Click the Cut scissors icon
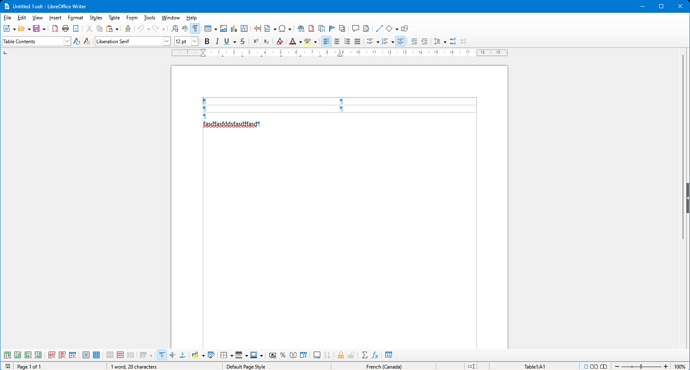 (x=89, y=29)
